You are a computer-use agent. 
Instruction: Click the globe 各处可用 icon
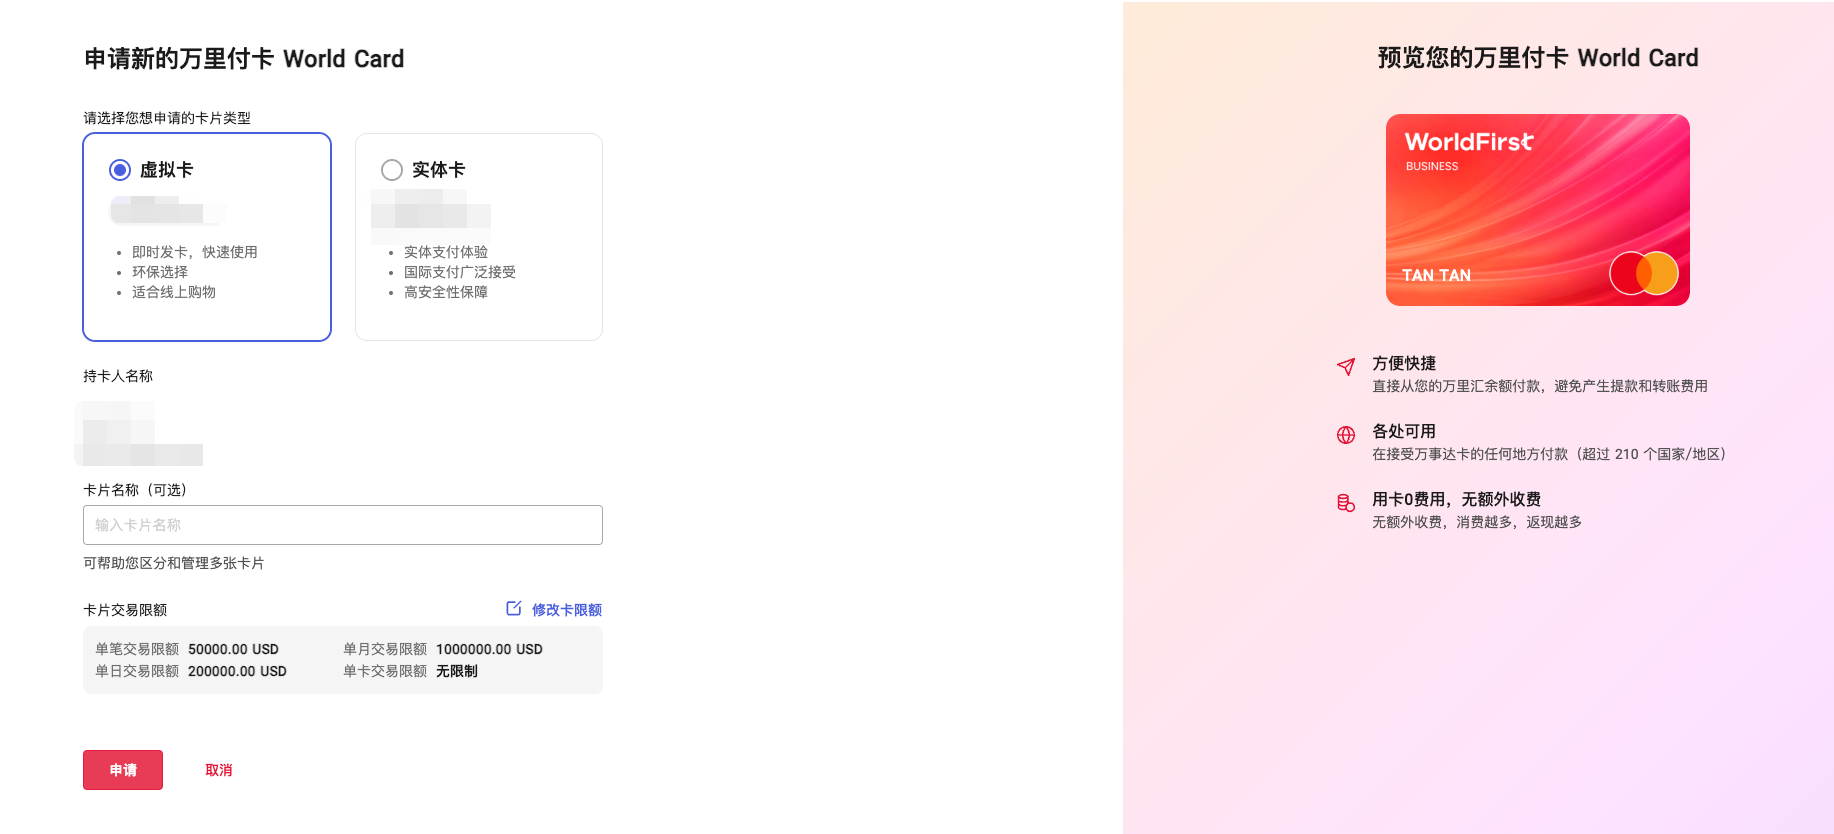(1346, 435)
